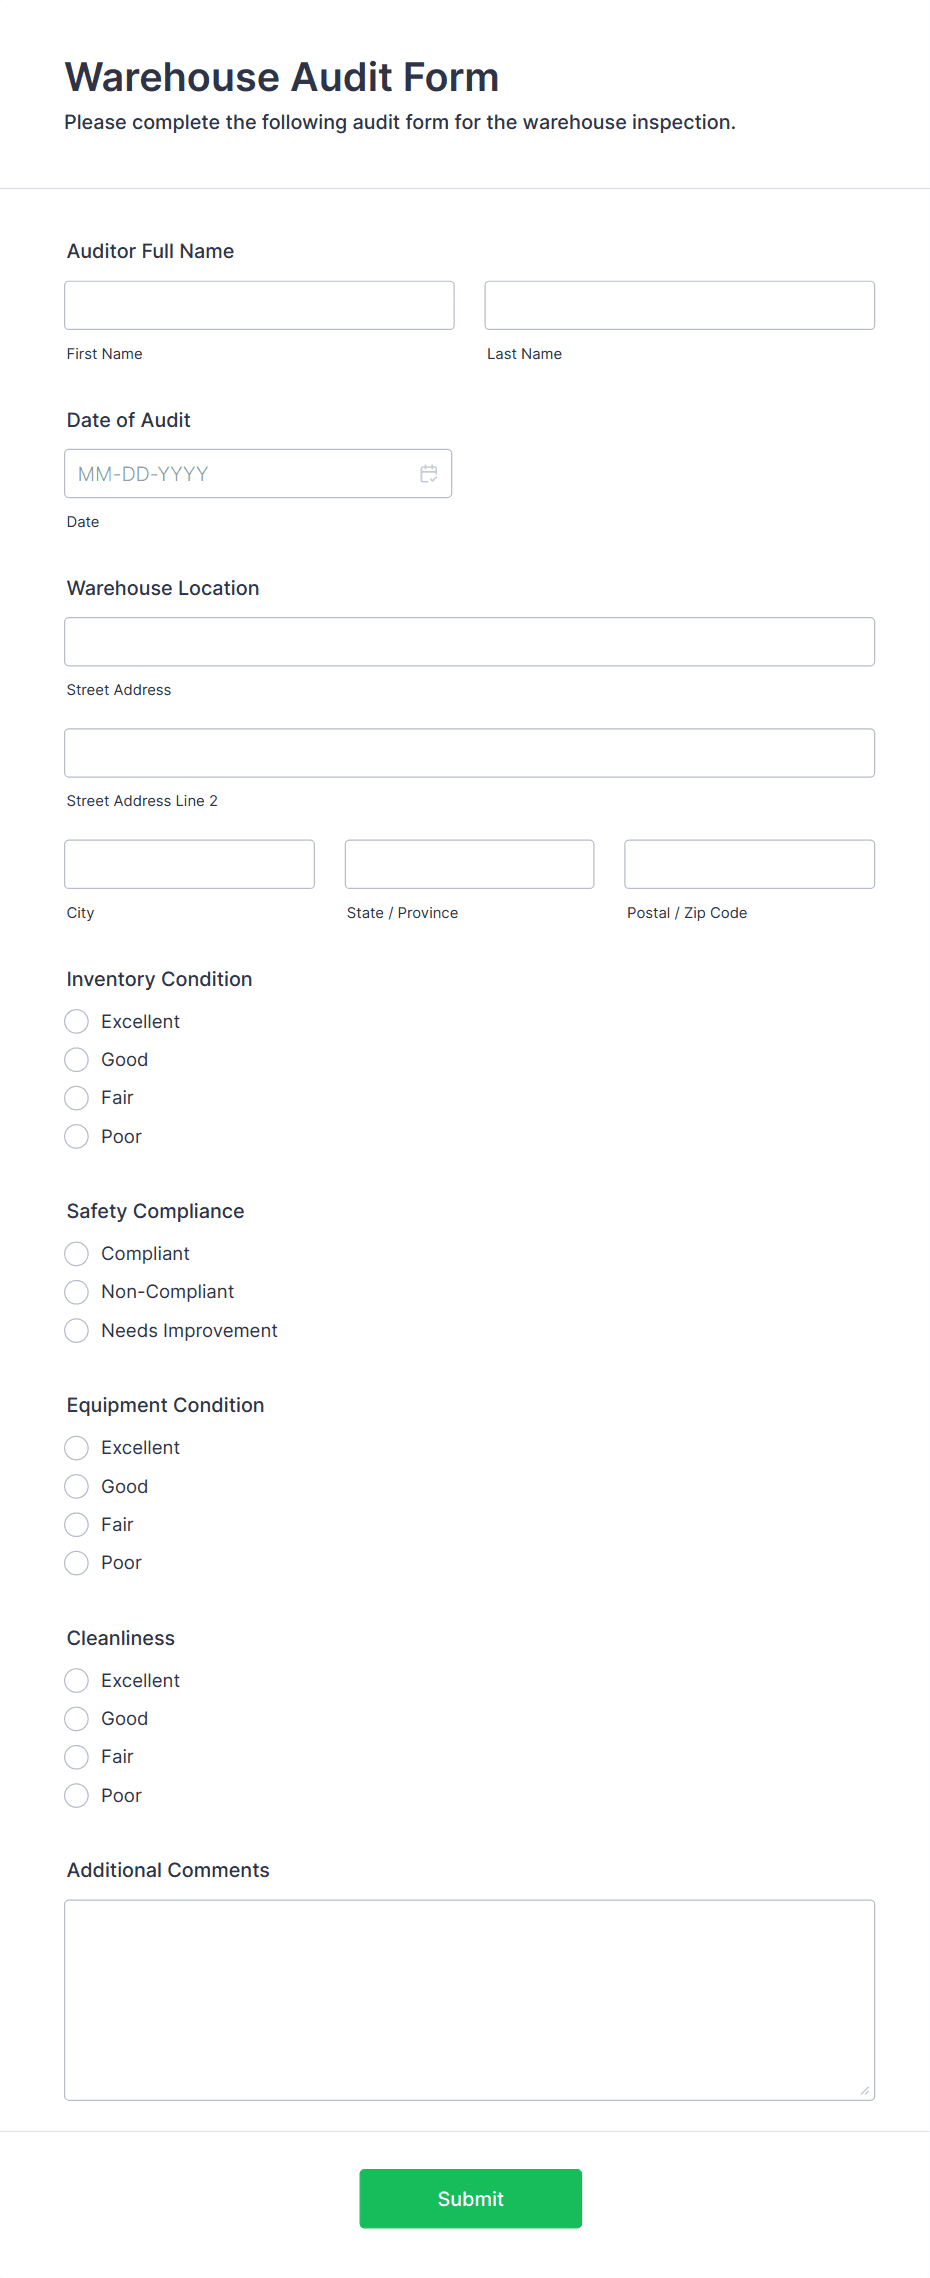The width and height of the screenshot is (930, 2278).
Task: Click the State / Province field
Action: click(469, 864)
